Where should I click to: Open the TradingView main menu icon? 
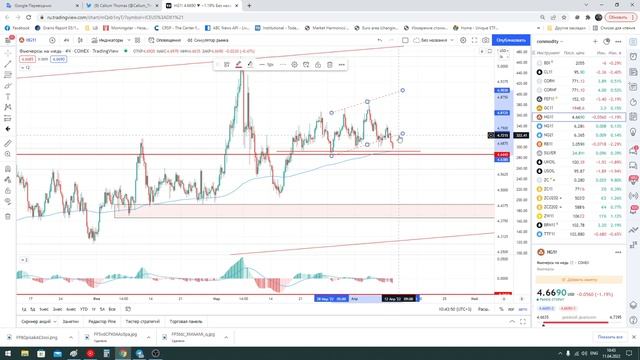click(x=8, y=40)
